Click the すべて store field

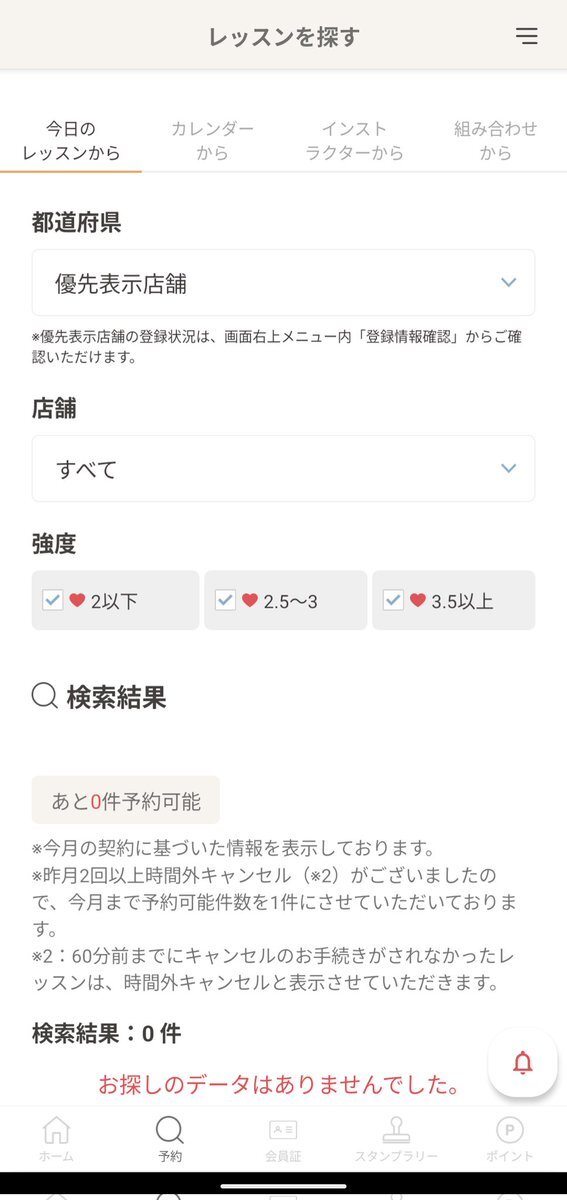[283, 468]
